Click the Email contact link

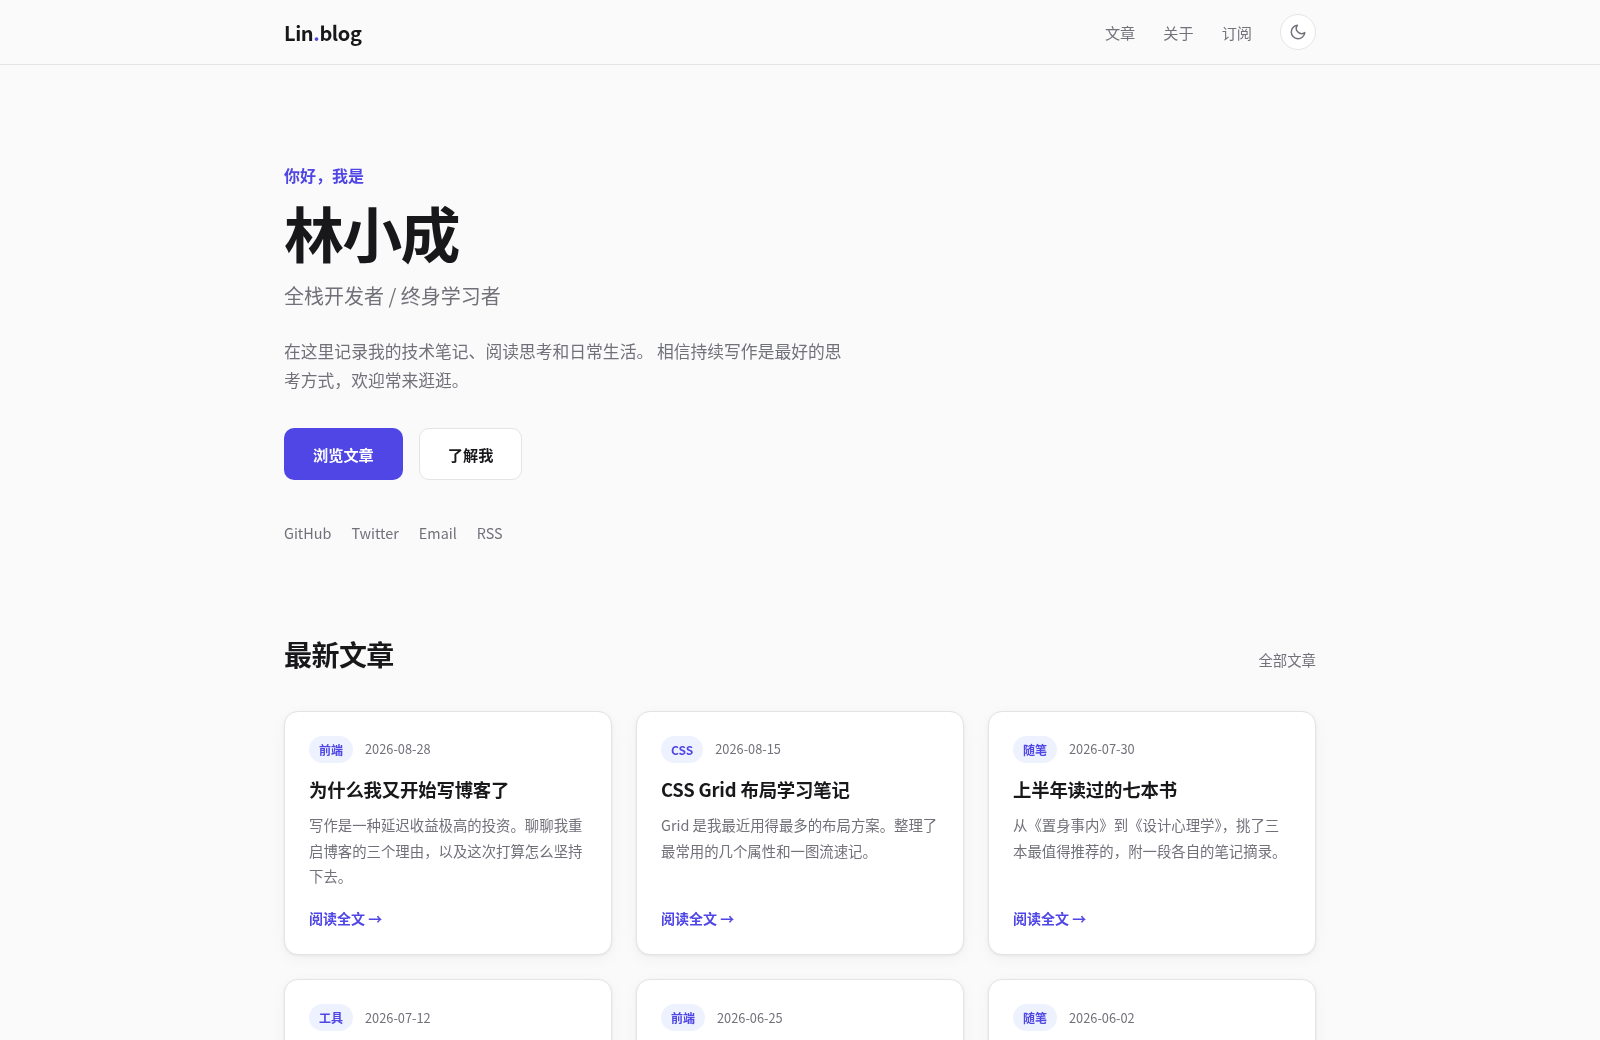438,533
